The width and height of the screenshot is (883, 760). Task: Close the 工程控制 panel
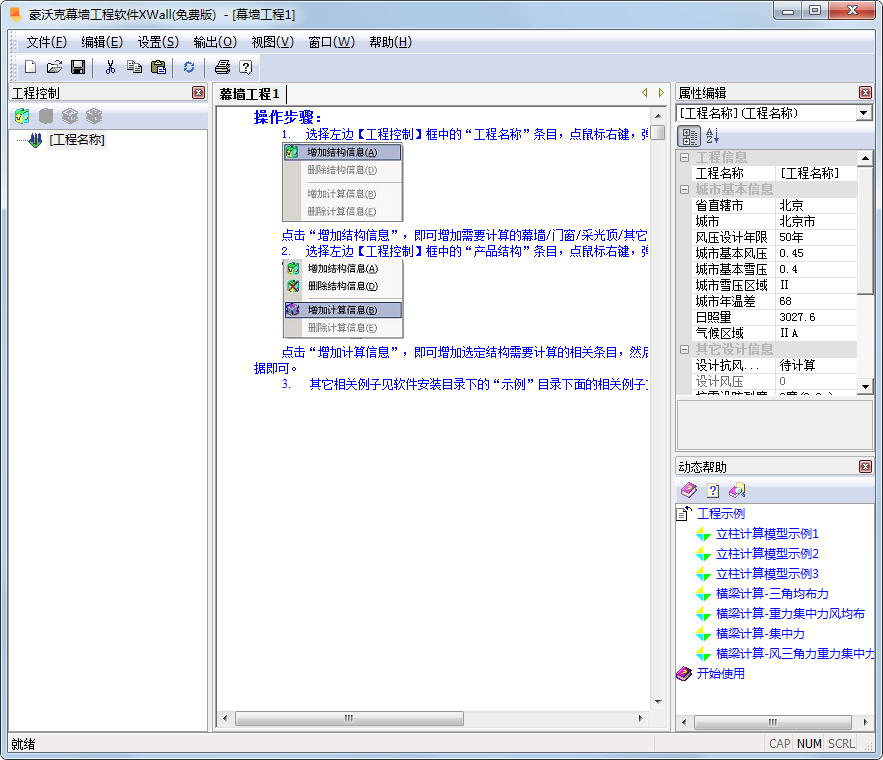(198, 93)
